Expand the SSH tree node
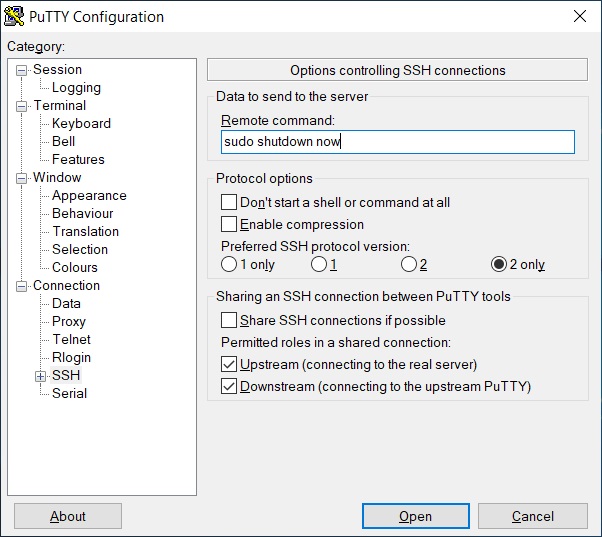This screenshot has height=537, width=602. pos(40,376)
